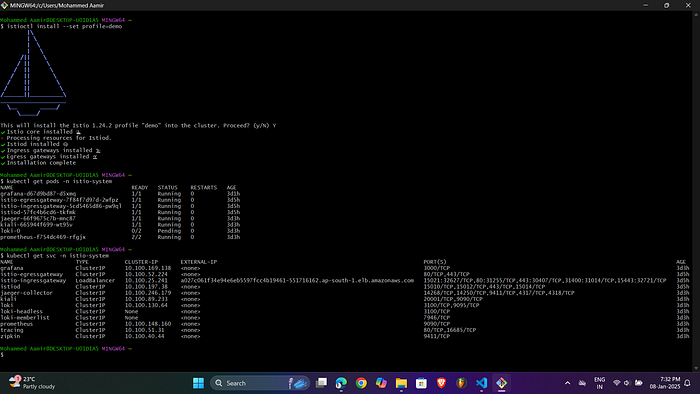The width and height of the screenshot is (700, 394).
Task: Click the 'istioctl install --set profile=demo' command
Action: point(64,26)
